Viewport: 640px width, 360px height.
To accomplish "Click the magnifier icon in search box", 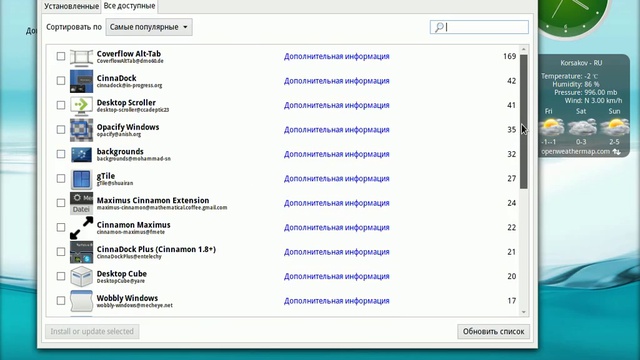I will 439,27.
